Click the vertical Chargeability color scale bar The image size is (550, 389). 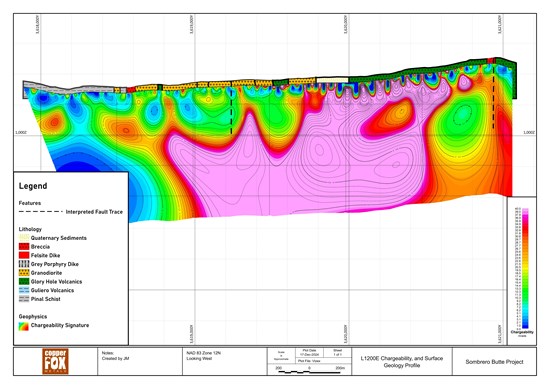coord(525,268)
